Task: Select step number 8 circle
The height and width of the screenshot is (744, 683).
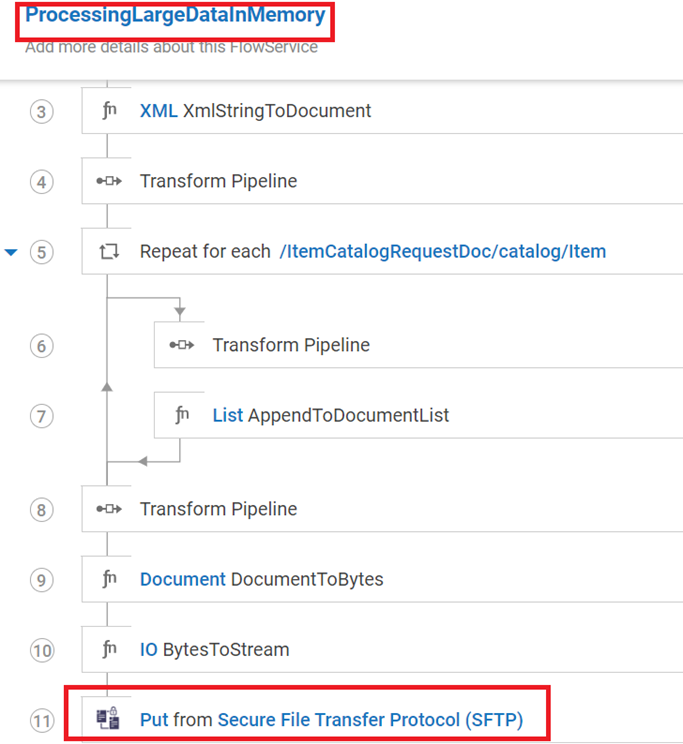Action: coord(41,510)
